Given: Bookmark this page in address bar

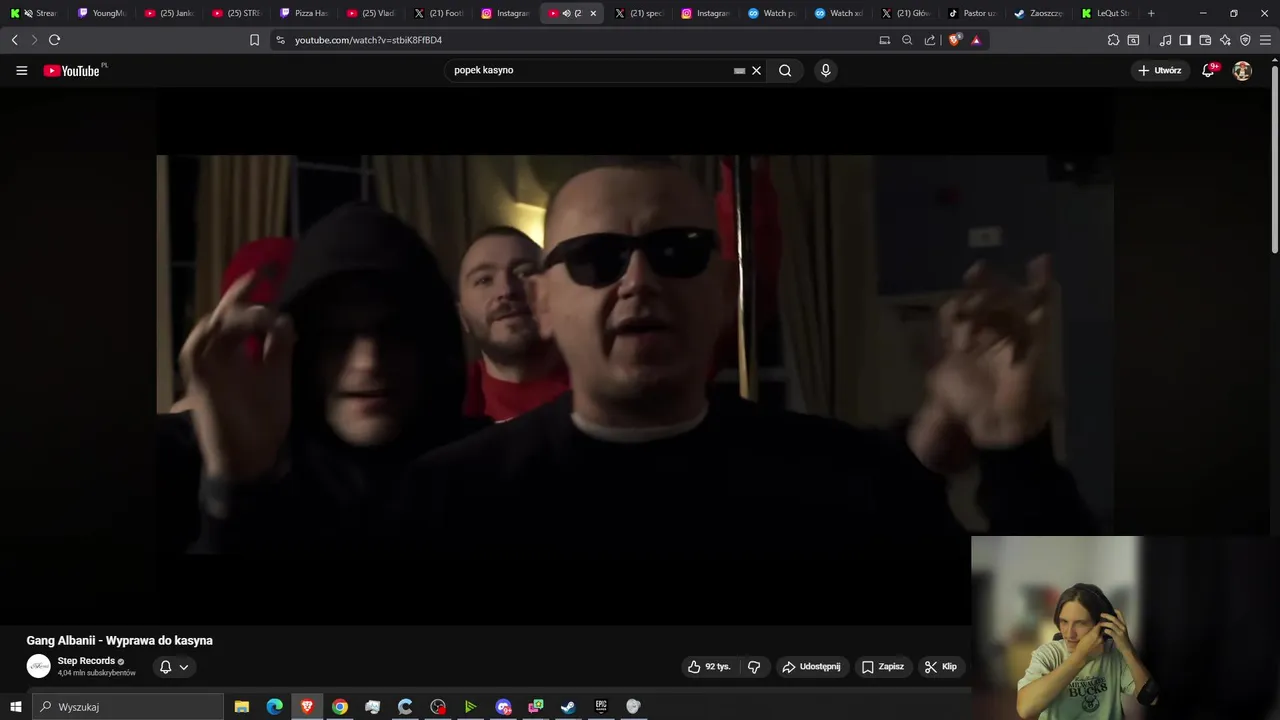Looking at the screenshot, I should coord(254,40).
